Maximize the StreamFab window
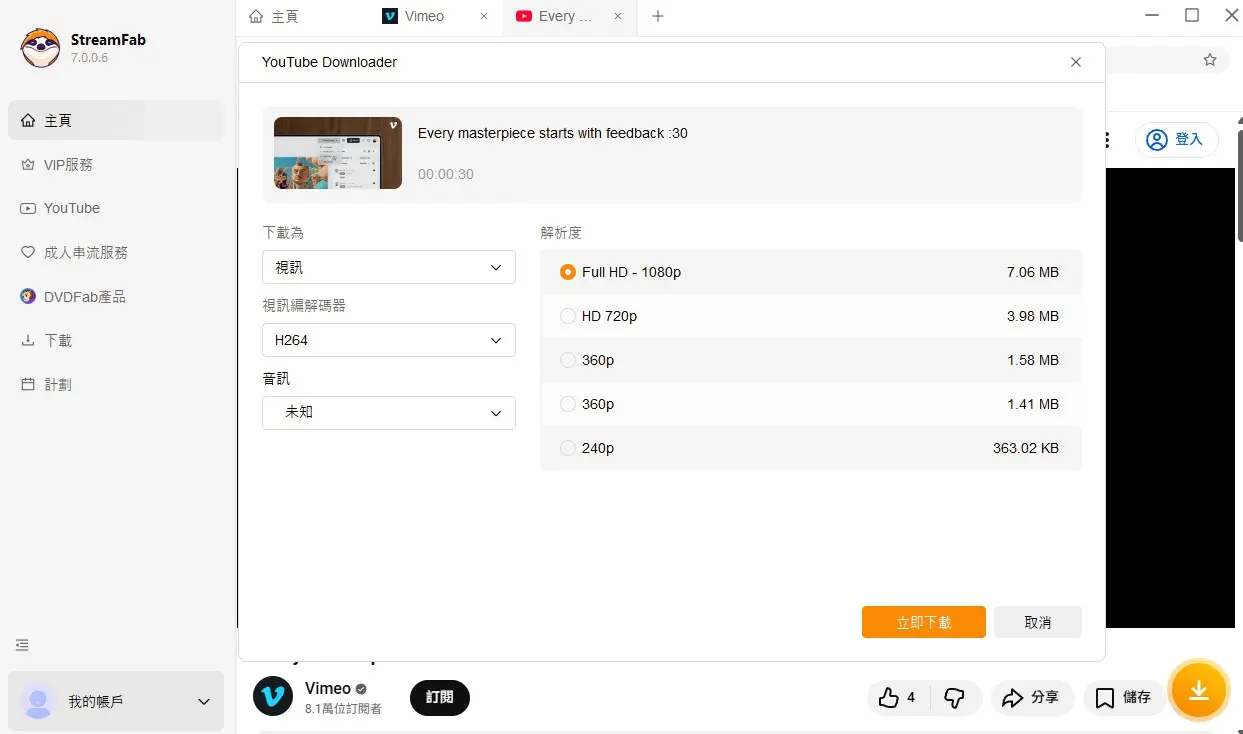The height and width of the screenshot is (734, 1243). (1192, 15)
